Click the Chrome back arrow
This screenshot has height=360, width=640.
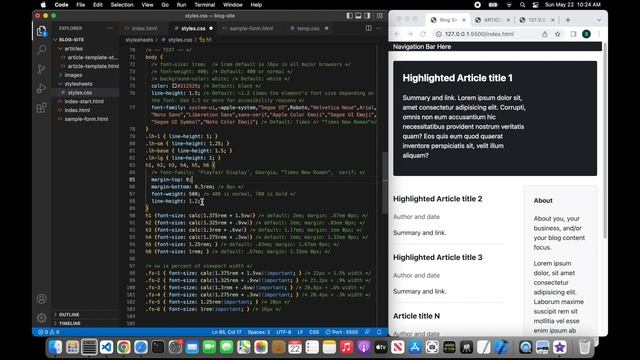click(x=397, y=34)
